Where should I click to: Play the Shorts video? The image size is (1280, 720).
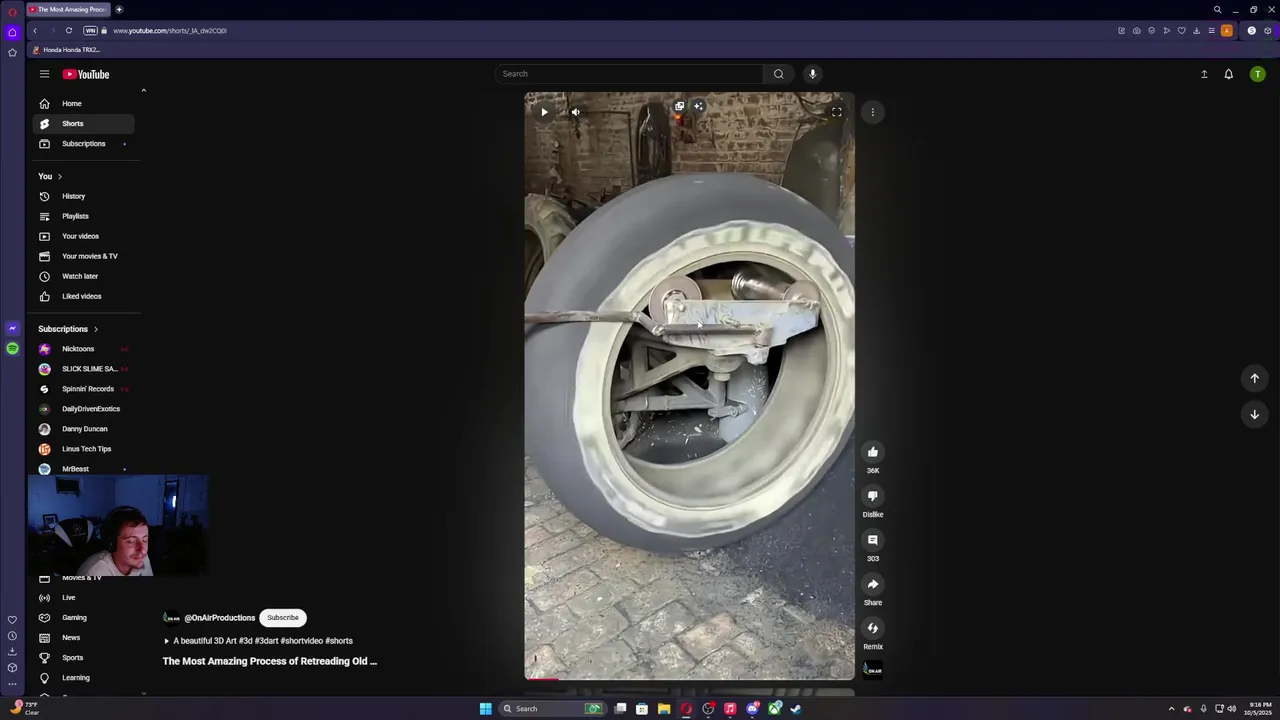[544, 112]
